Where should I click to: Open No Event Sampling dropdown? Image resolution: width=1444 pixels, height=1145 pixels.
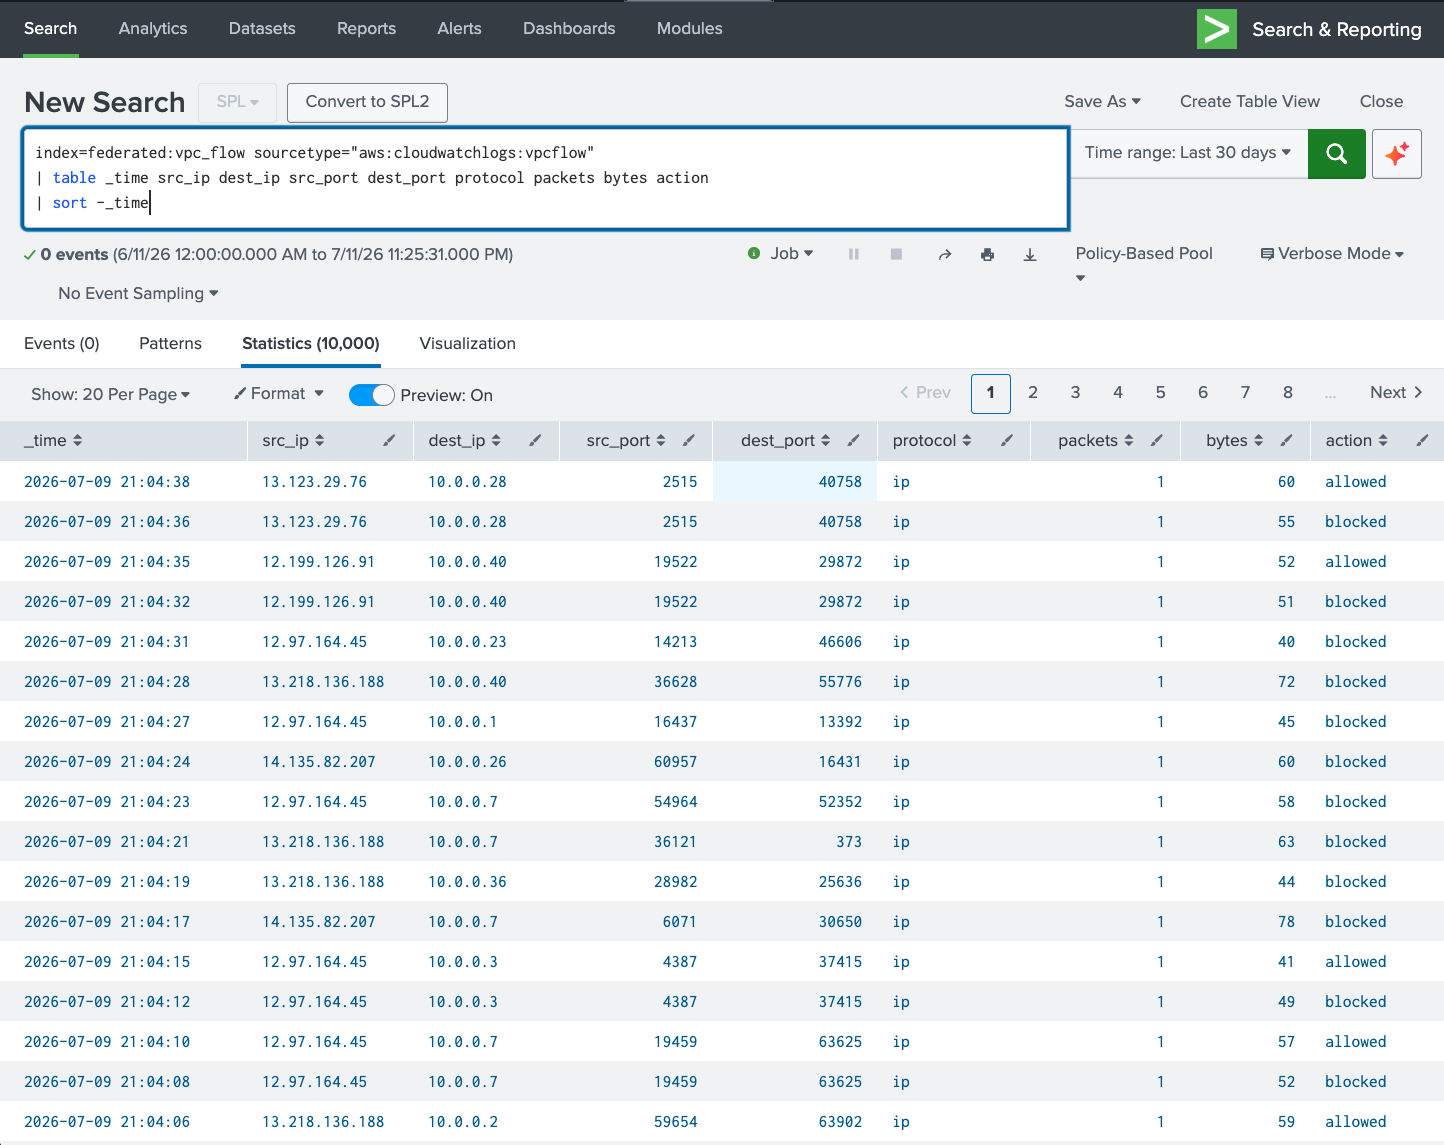click(138, 293)
